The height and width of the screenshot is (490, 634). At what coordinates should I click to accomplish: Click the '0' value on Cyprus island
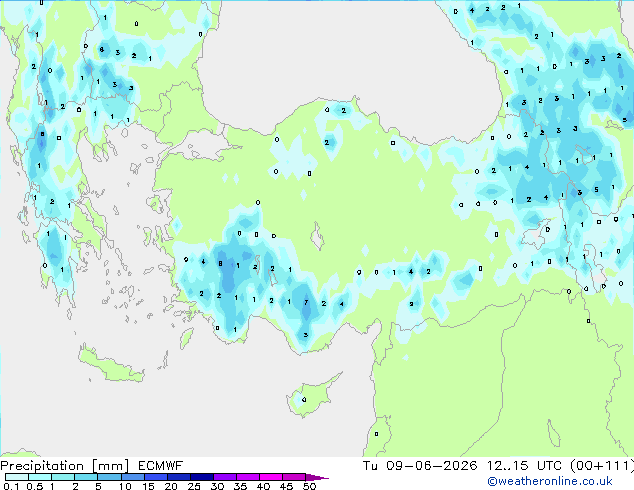point(304,400)
